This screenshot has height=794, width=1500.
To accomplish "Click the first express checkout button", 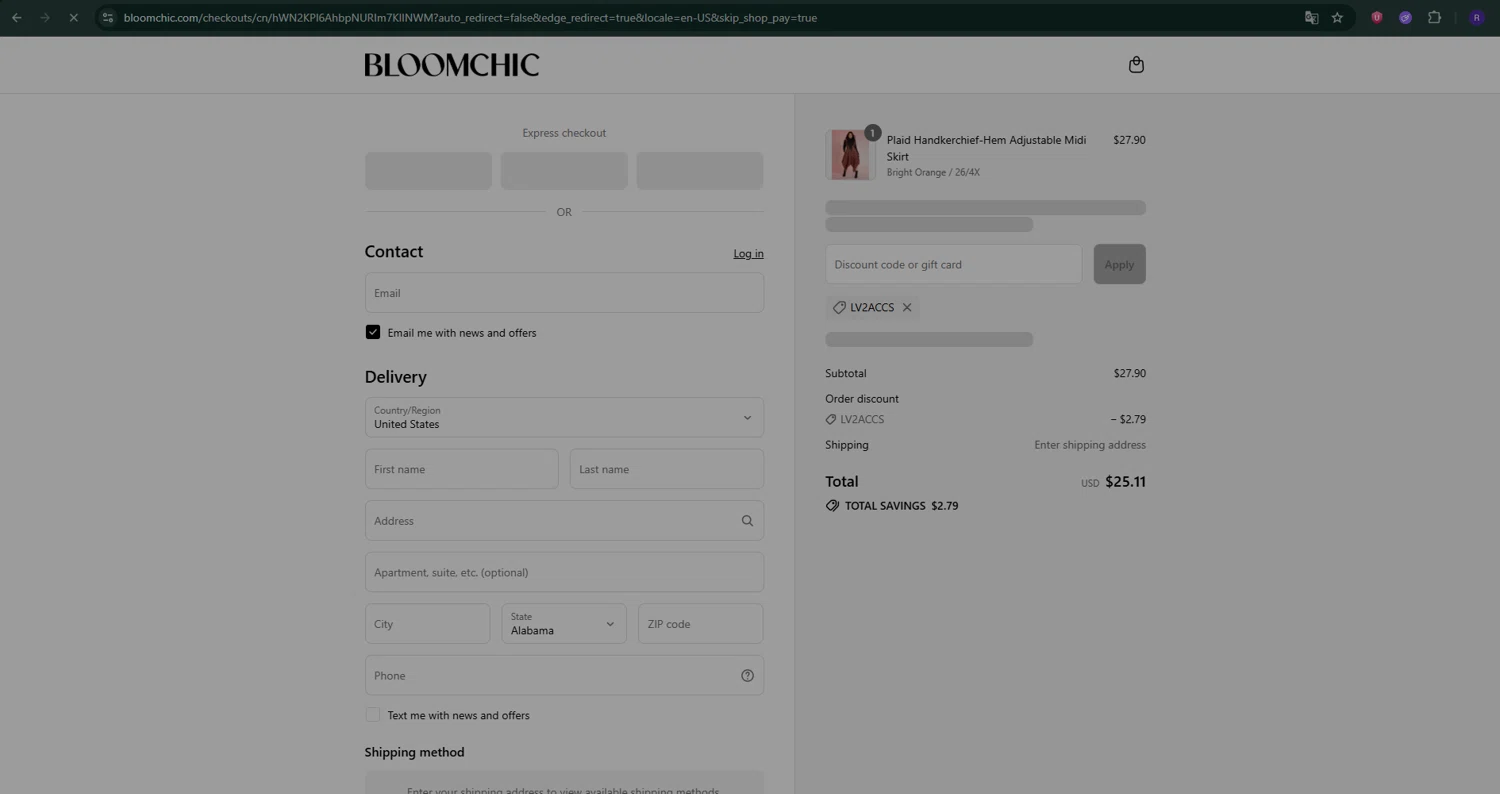I will (428, 171).
